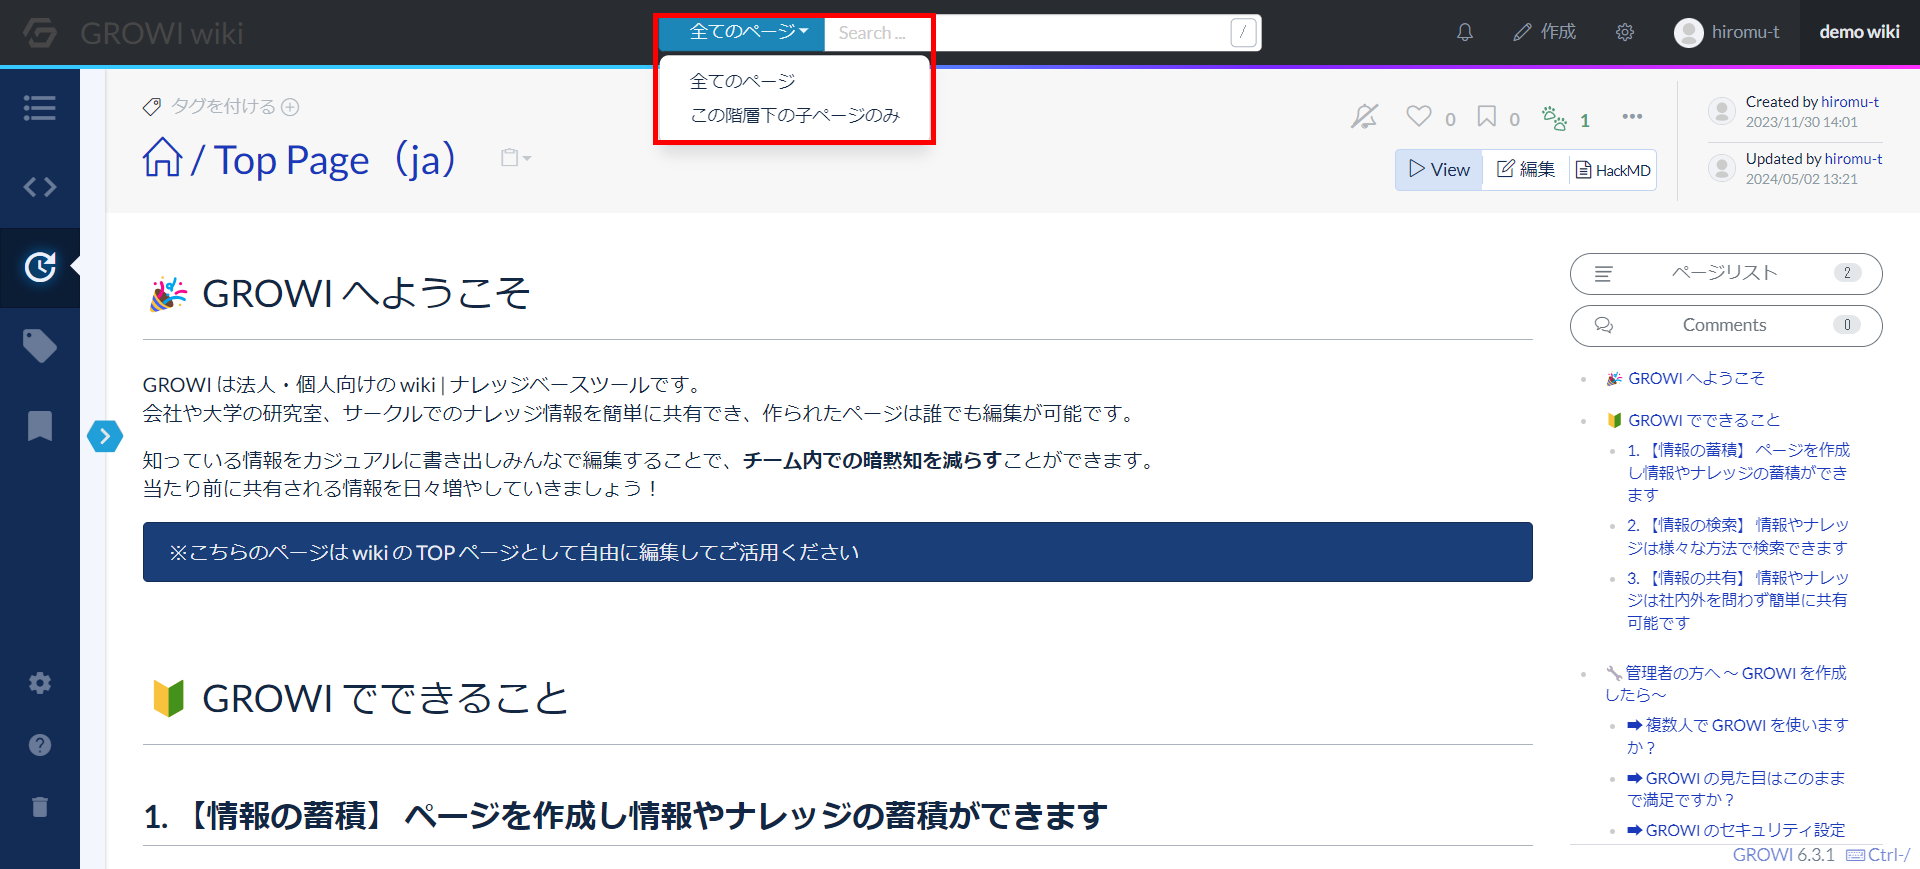Click the GROWI wiki site title
1920x869 pixels.
point(162,33)
